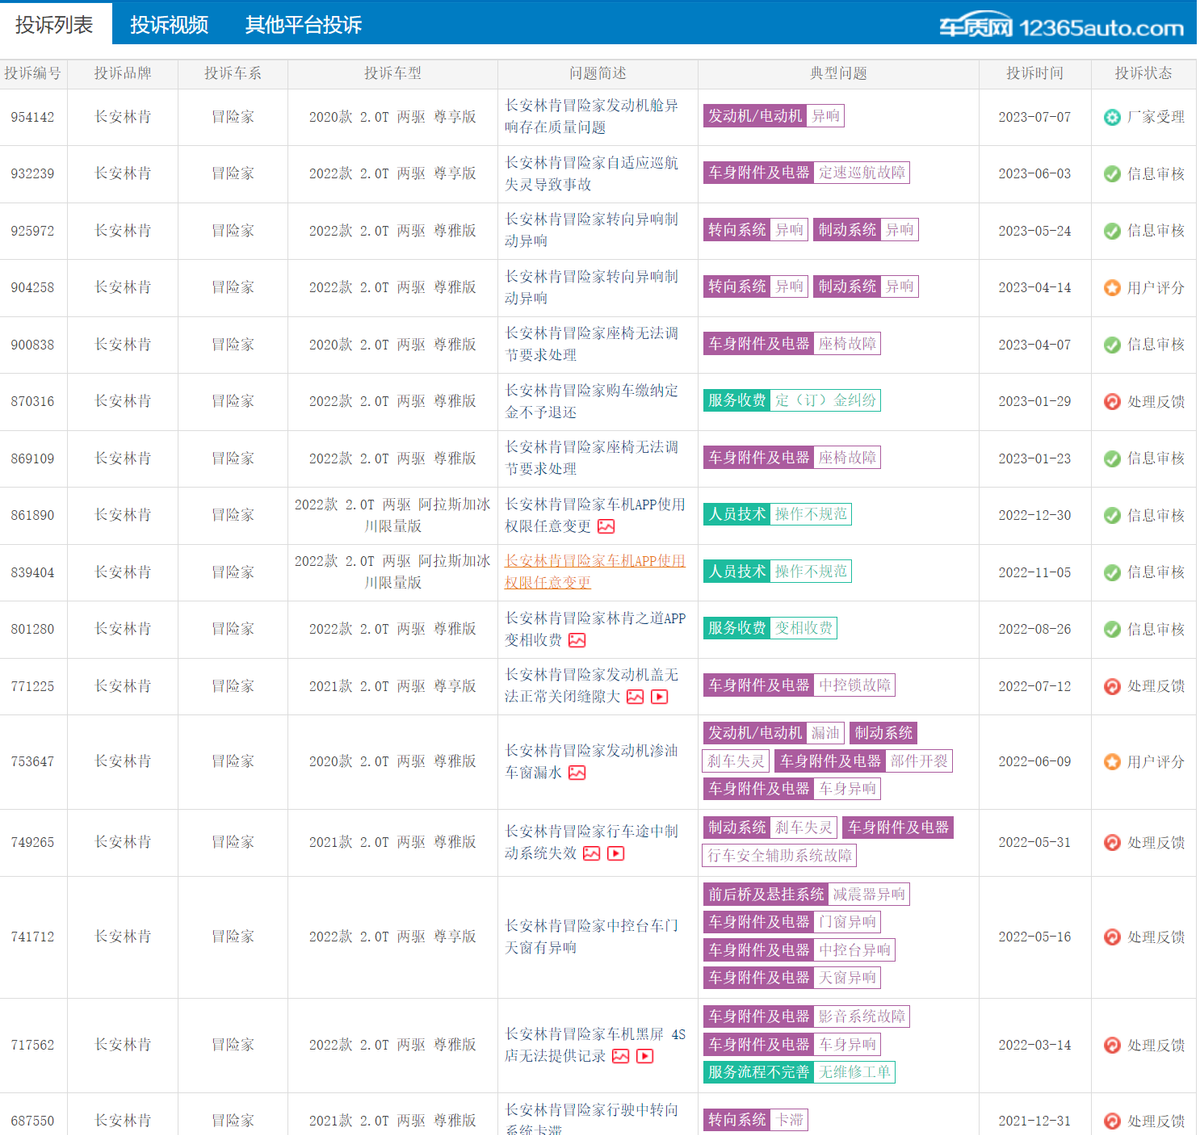1200x1135 pixels.
Task: Click the green check icon for complaint 932239
Action: (1112, 174)
